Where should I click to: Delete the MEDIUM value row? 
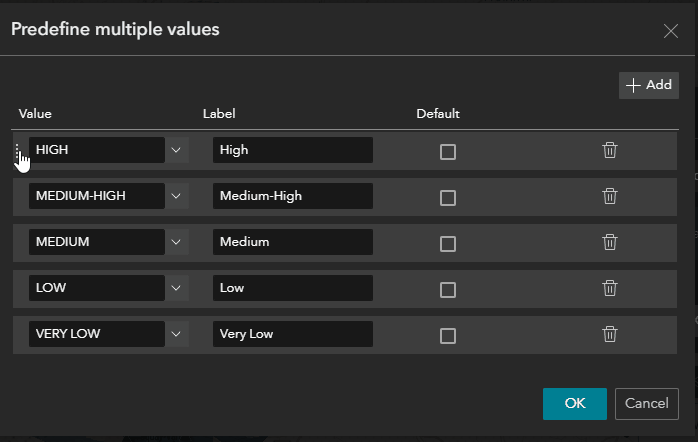pyautogui.click(x=610, y=242)
